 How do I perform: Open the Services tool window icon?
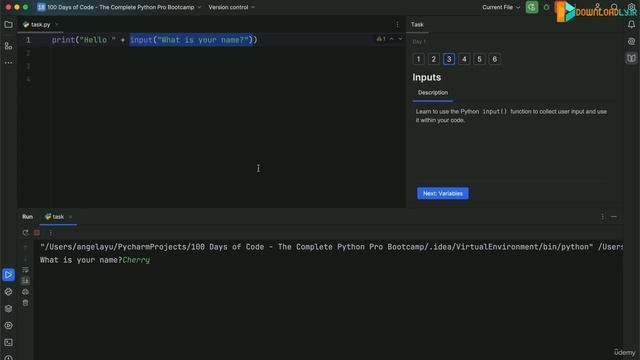click(x=8, y=326)
